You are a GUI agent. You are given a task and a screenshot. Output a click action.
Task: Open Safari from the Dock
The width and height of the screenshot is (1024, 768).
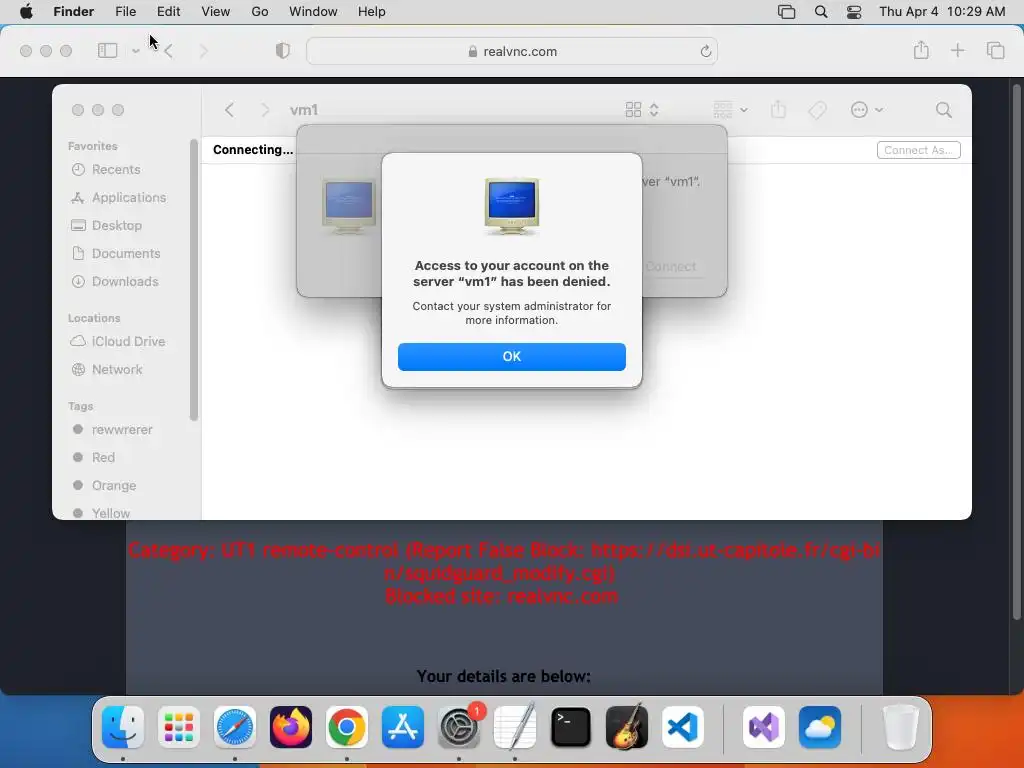pyautogui.click(x=234, y=727)
